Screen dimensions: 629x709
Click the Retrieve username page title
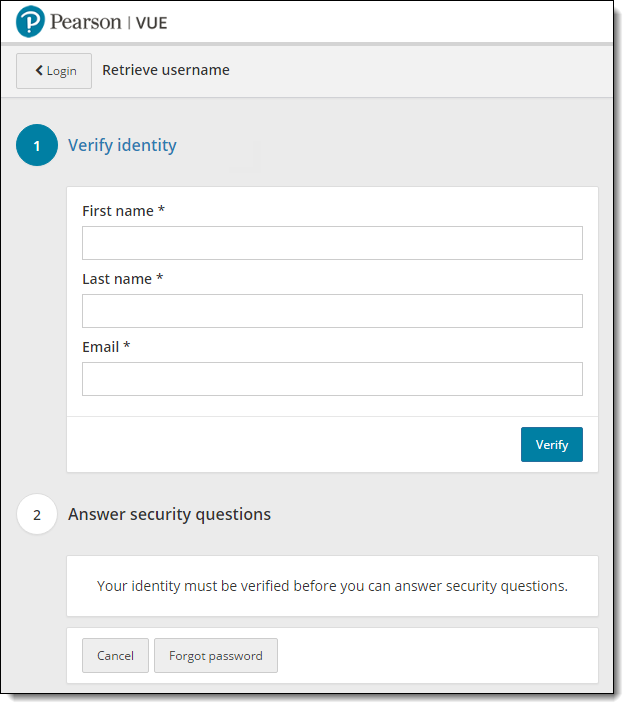point(167,71)
